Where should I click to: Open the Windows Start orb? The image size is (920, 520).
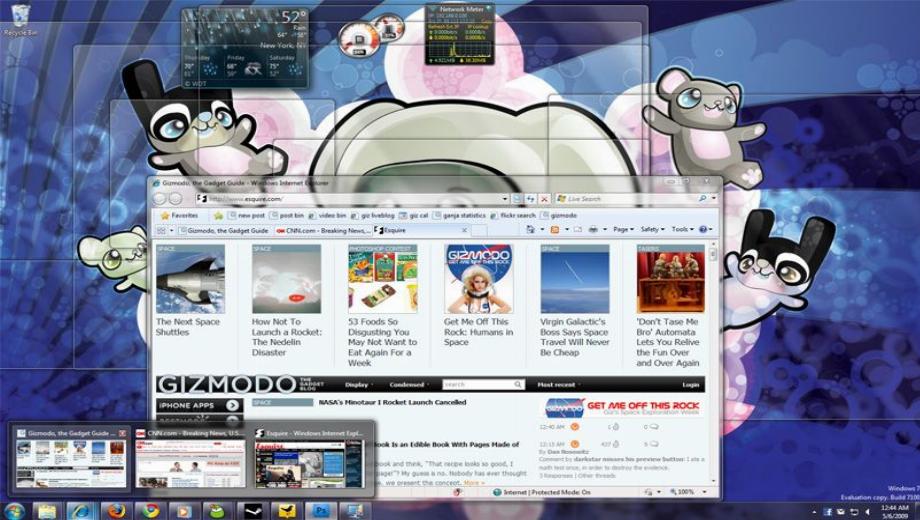click(14, 511)
